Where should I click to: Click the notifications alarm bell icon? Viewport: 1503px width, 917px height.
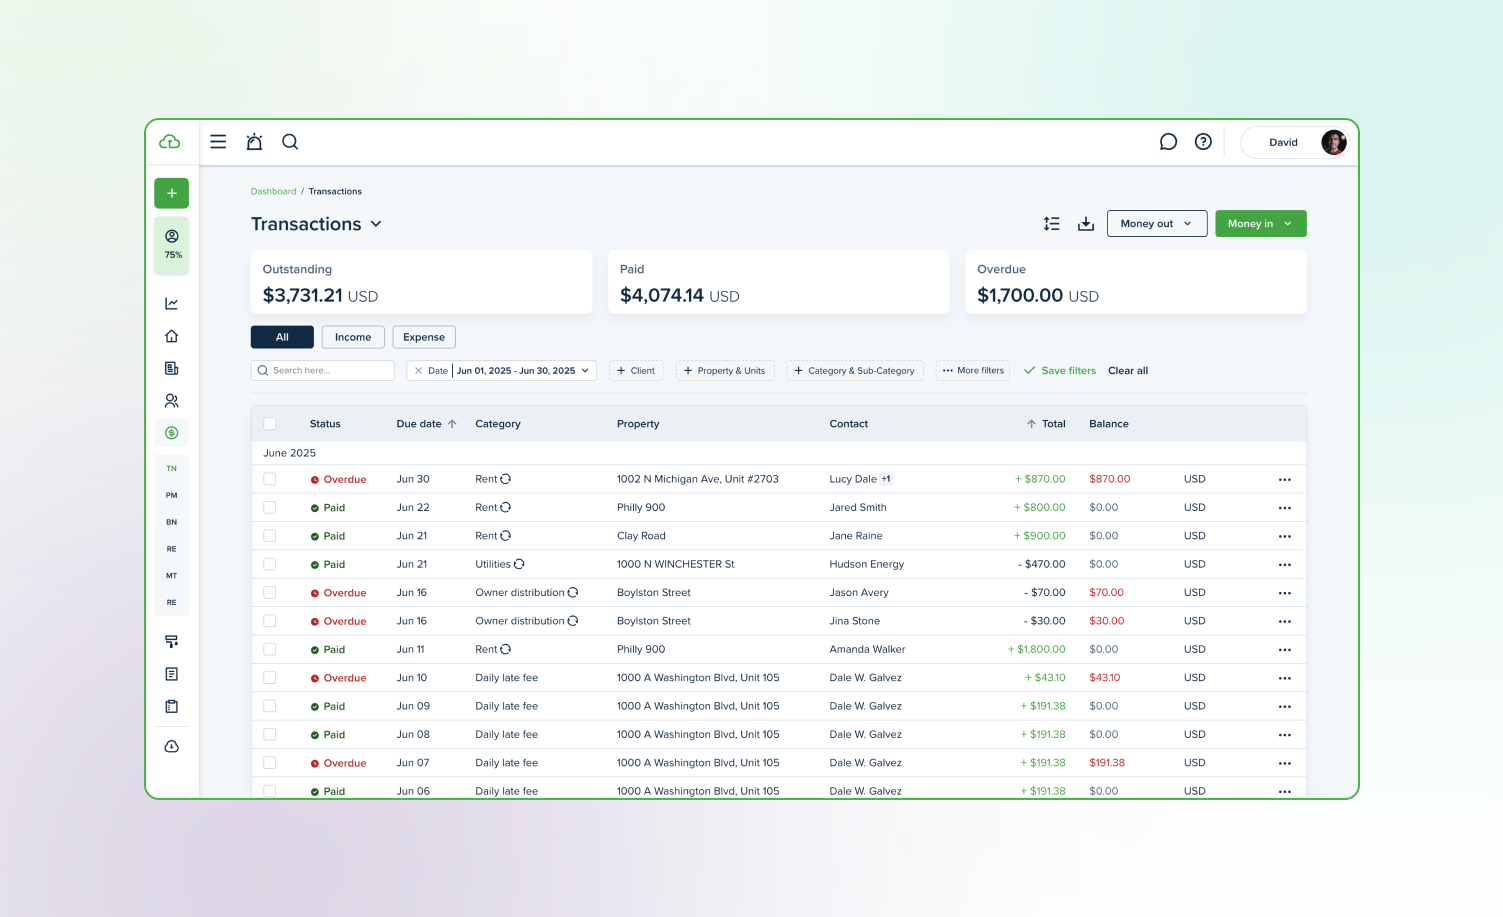point(254,142)
